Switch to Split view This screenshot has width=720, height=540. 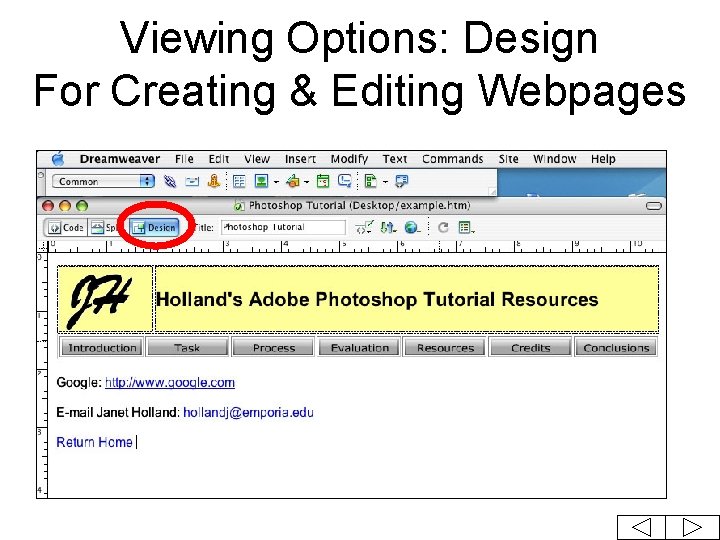coord(104,227)
